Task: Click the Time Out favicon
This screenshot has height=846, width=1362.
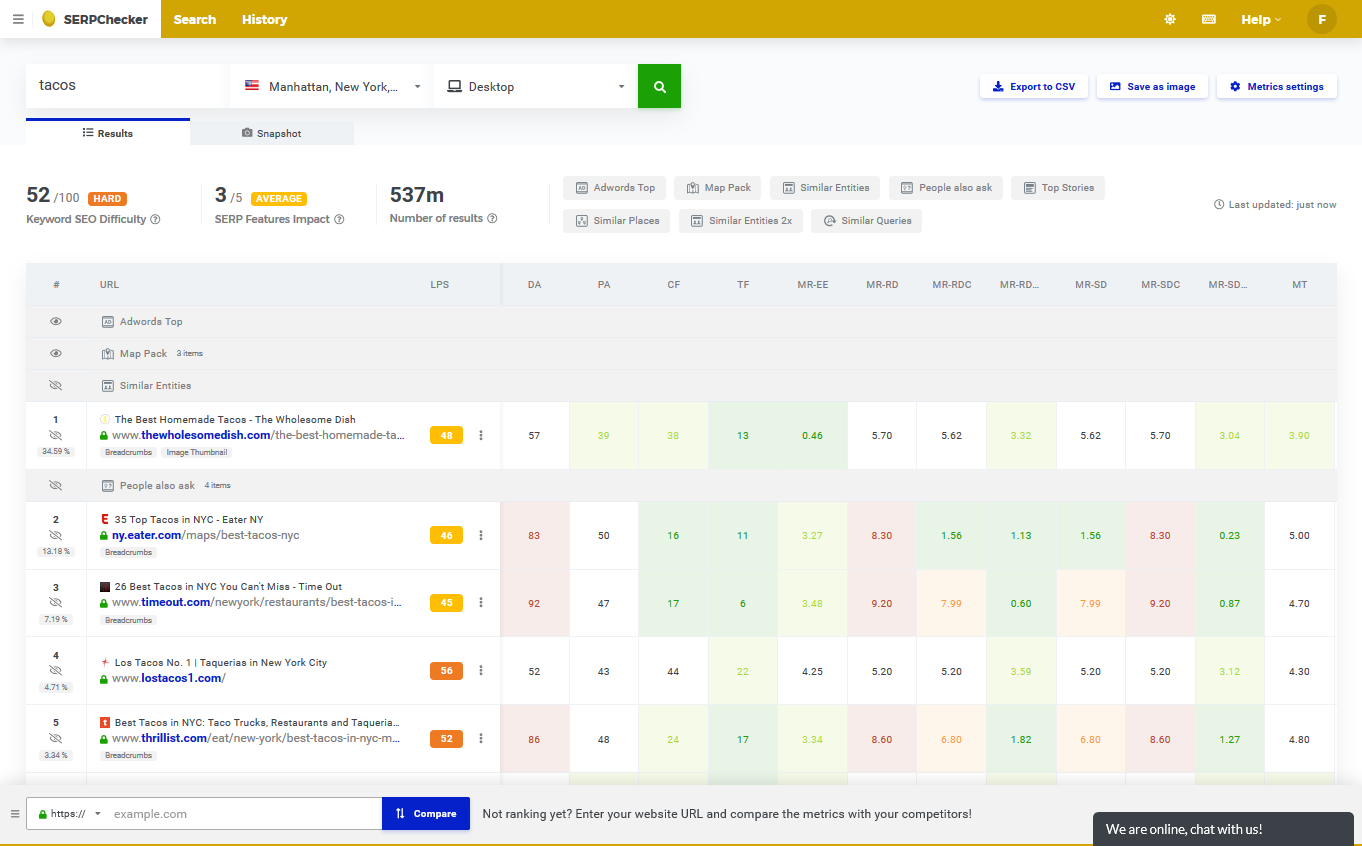Action: click(105, 586)
